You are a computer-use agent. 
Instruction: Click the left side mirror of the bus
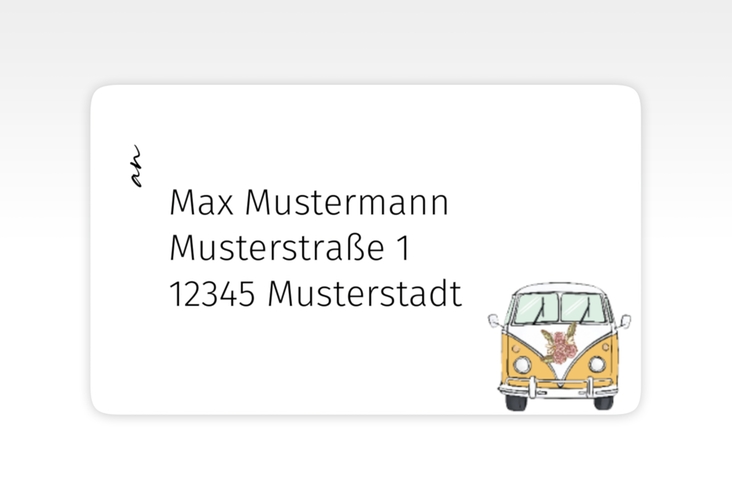494,321
